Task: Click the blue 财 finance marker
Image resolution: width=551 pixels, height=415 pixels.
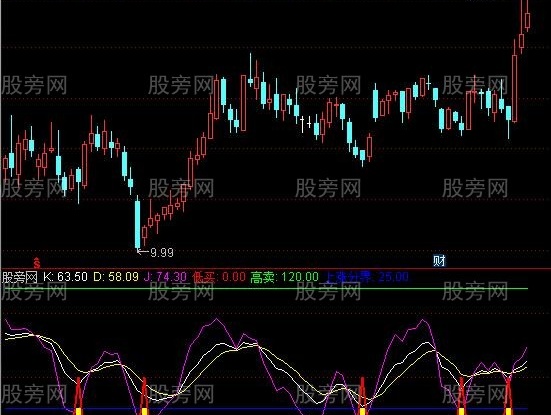Action: coord(439,260)
